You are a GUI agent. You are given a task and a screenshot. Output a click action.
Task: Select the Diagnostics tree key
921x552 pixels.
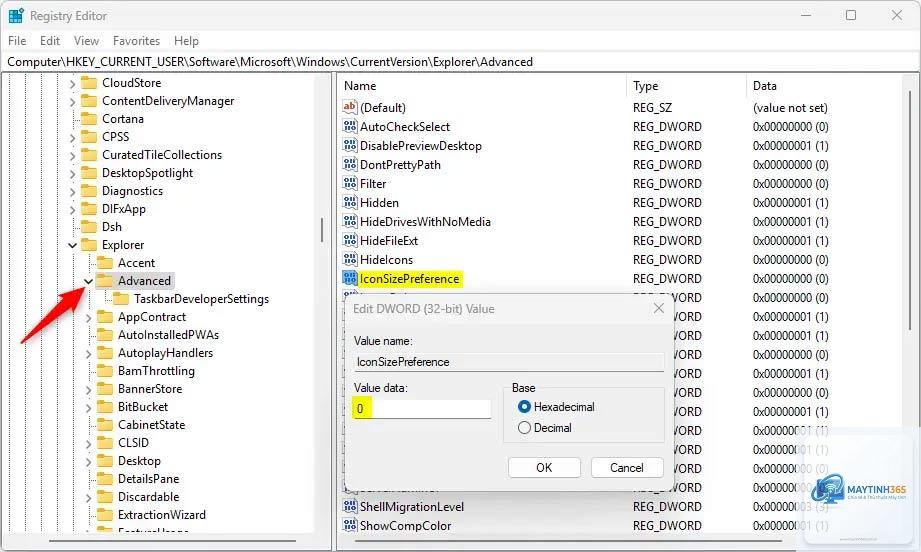tap(132, 191)
